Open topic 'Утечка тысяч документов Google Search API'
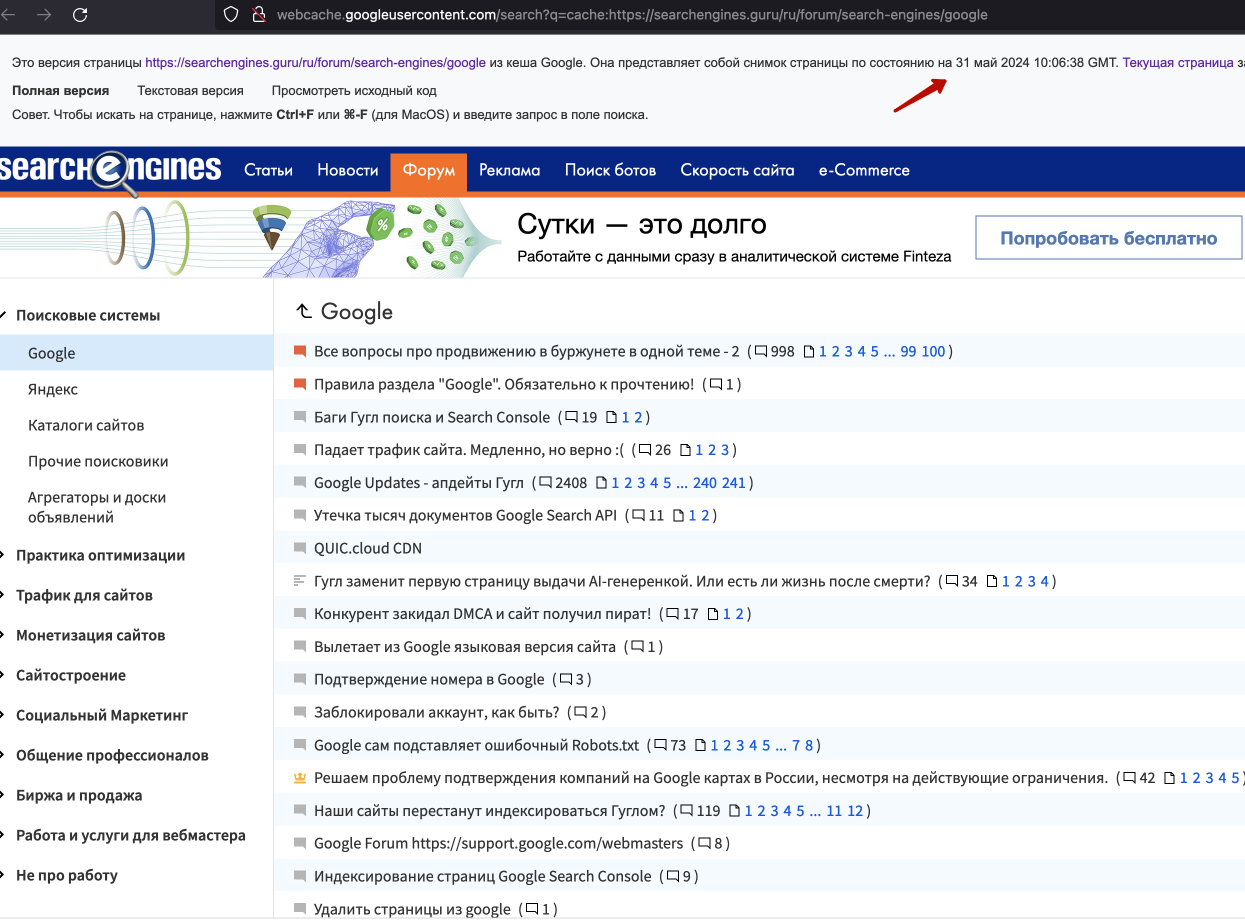 point(465,516)
